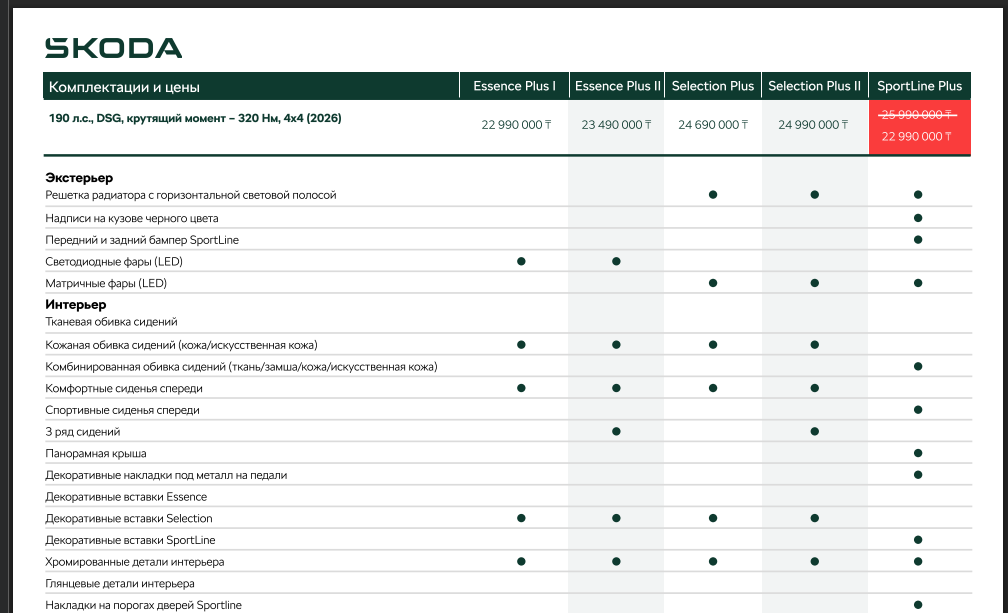Screen dimensions: 1008x613
Task: Click the price 23 490 000 ₸
Action: [x=616, y=125]
